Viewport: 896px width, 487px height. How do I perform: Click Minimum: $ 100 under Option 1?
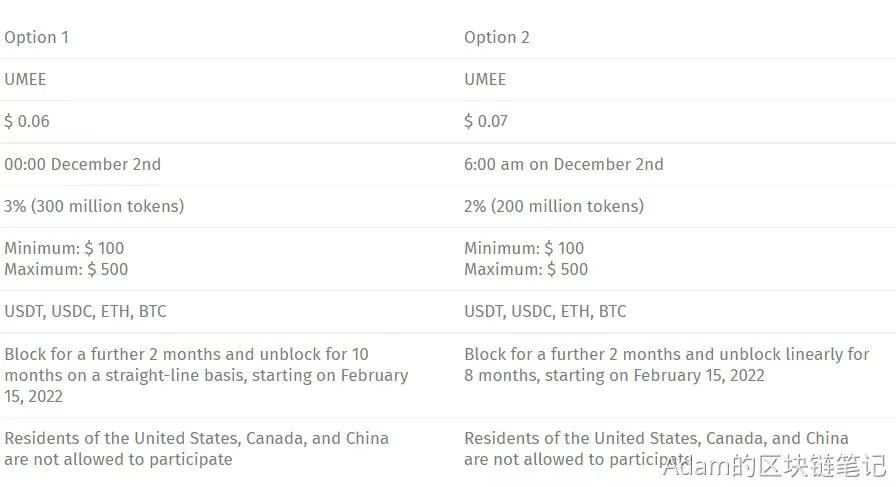click(x=64, y=248)
